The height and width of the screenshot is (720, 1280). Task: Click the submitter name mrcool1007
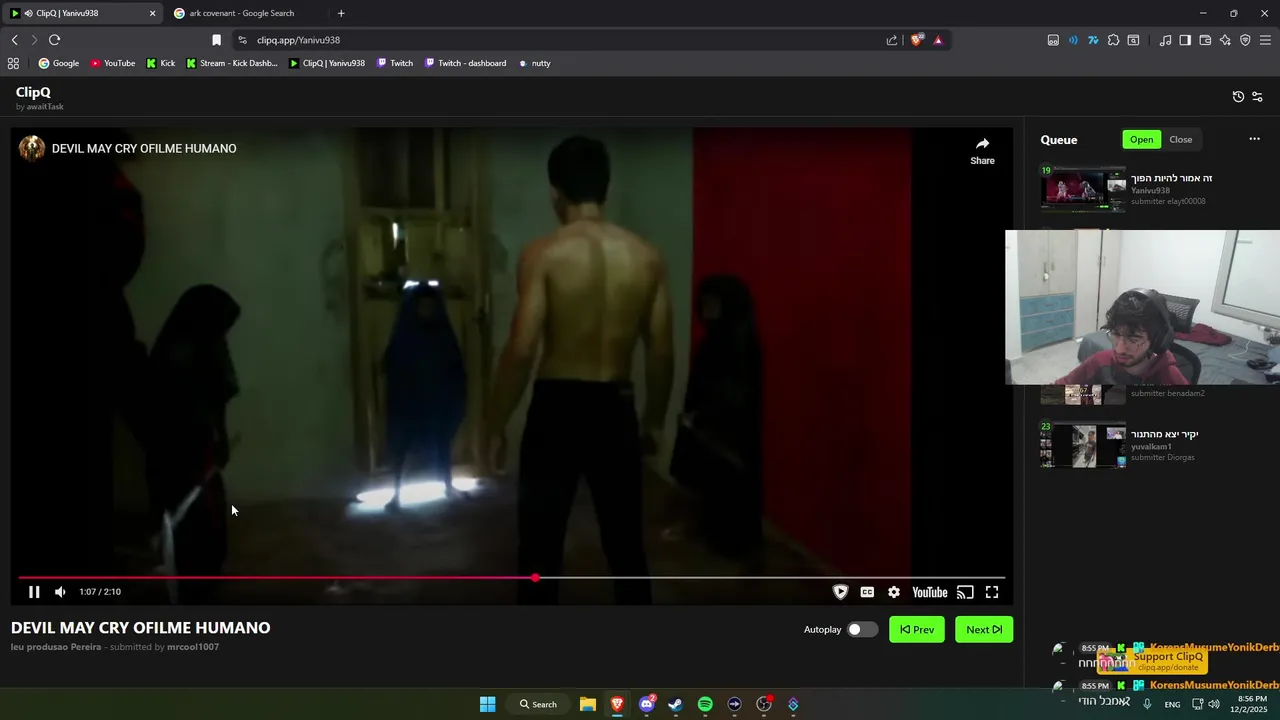193,647
